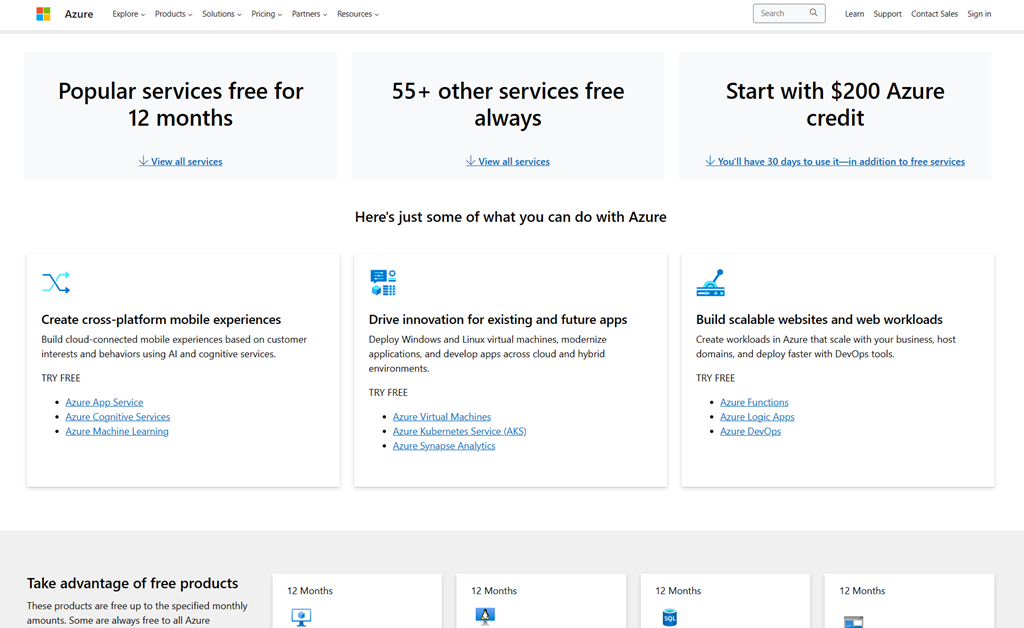Open the Products dropdown
Screen dimensions: 1024x628
173,14
